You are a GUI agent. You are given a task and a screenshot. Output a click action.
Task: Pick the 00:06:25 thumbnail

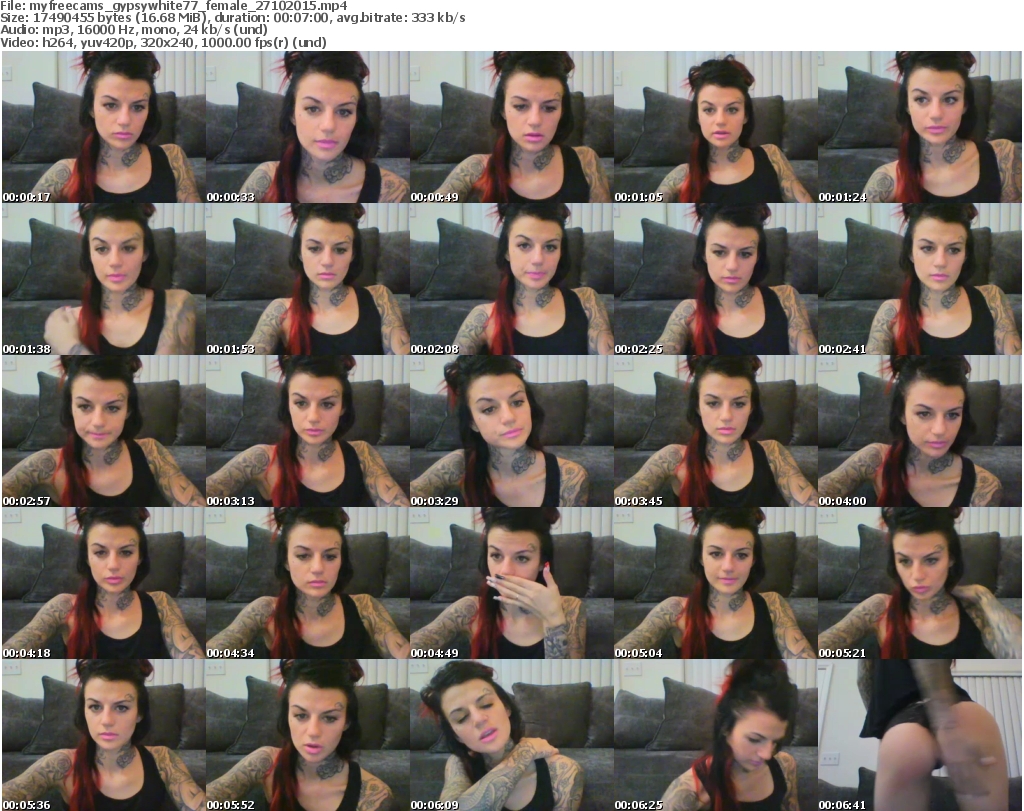point(715,735)
